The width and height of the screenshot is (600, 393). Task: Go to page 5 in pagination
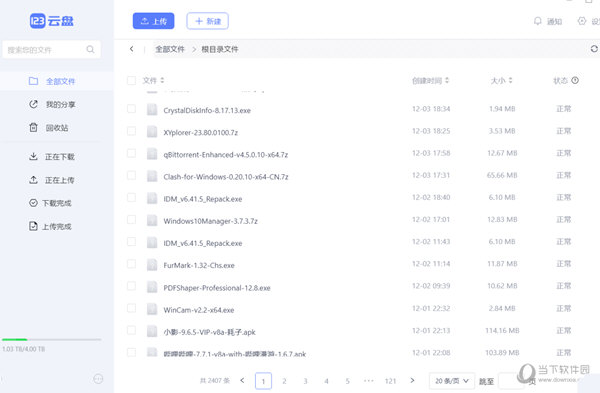(x=347, y=381)
